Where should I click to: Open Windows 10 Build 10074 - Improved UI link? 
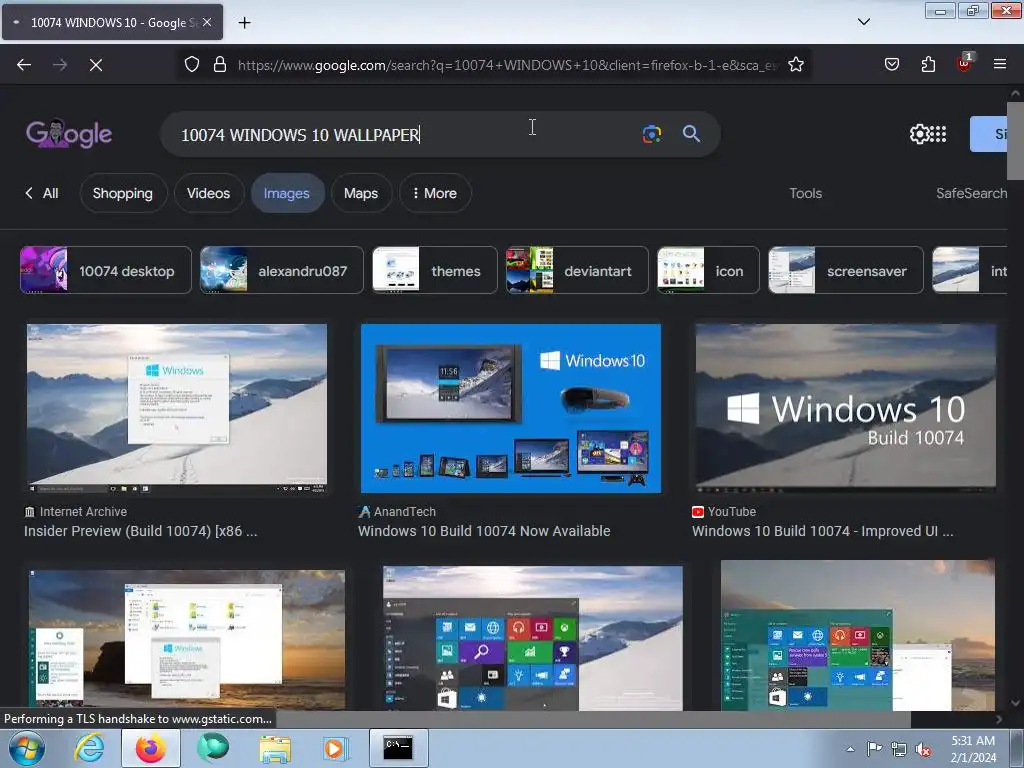click(823, 531)
